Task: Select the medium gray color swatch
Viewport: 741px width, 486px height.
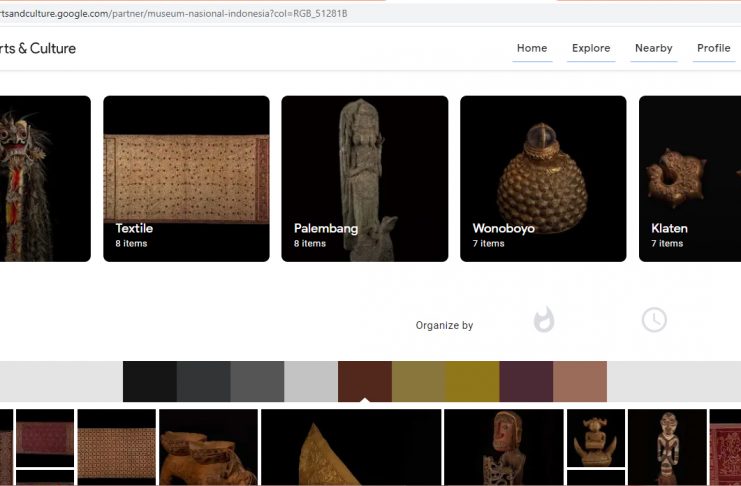Action: [x=258, y=382]
